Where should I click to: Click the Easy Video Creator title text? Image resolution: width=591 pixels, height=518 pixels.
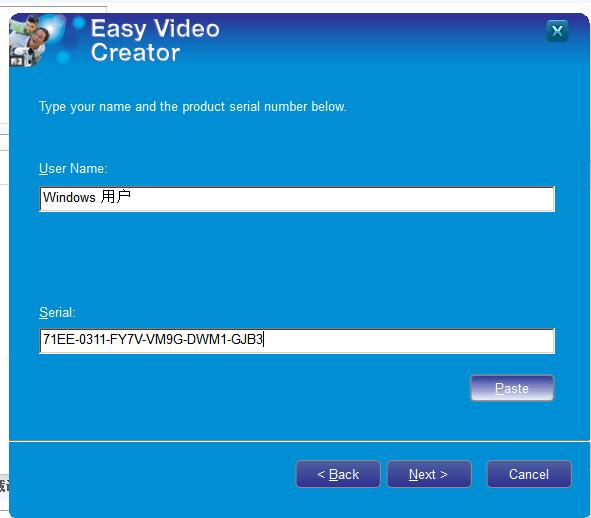click(x=155, y=40)
